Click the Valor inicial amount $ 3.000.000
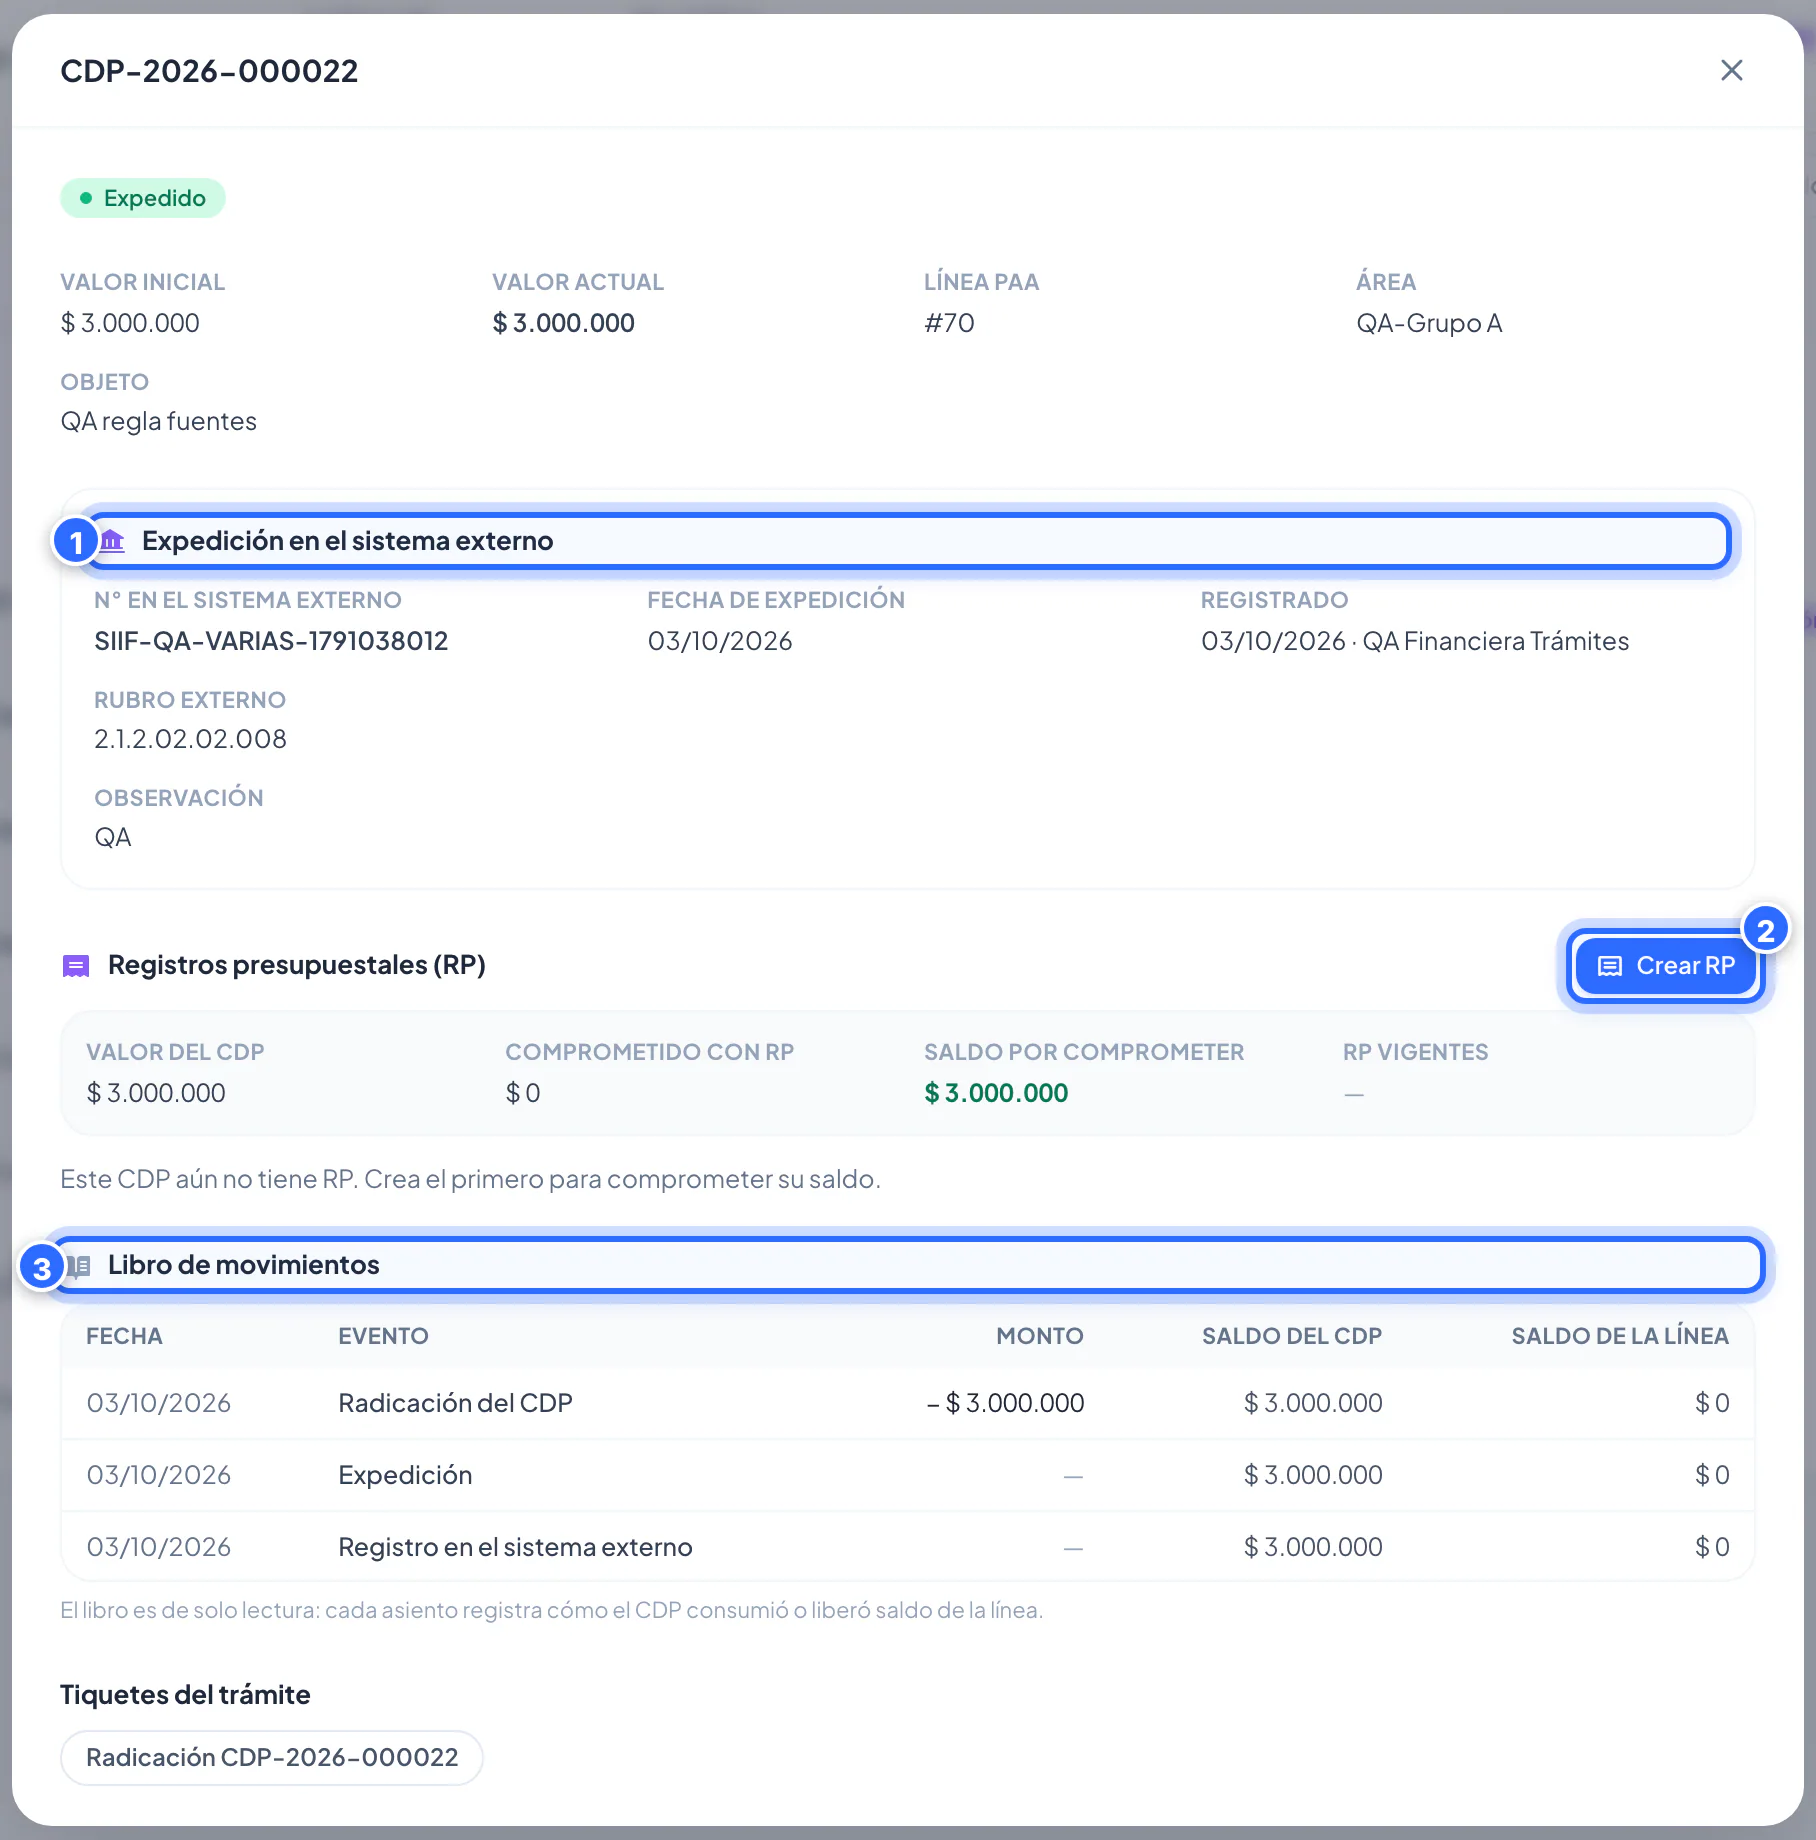The image size is (1816, 1840). 130,323
